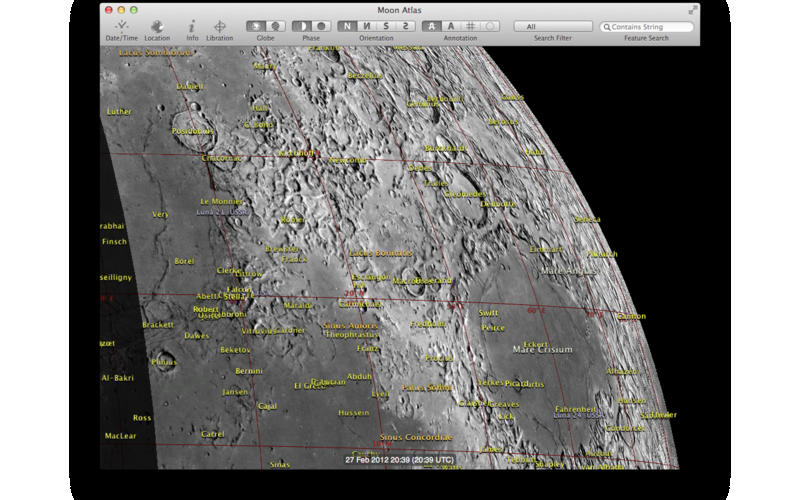The image size is (800, 500).
Task: Open the 27 Feb 2012 20:39 date readout
Action: [x=399, y=460]
